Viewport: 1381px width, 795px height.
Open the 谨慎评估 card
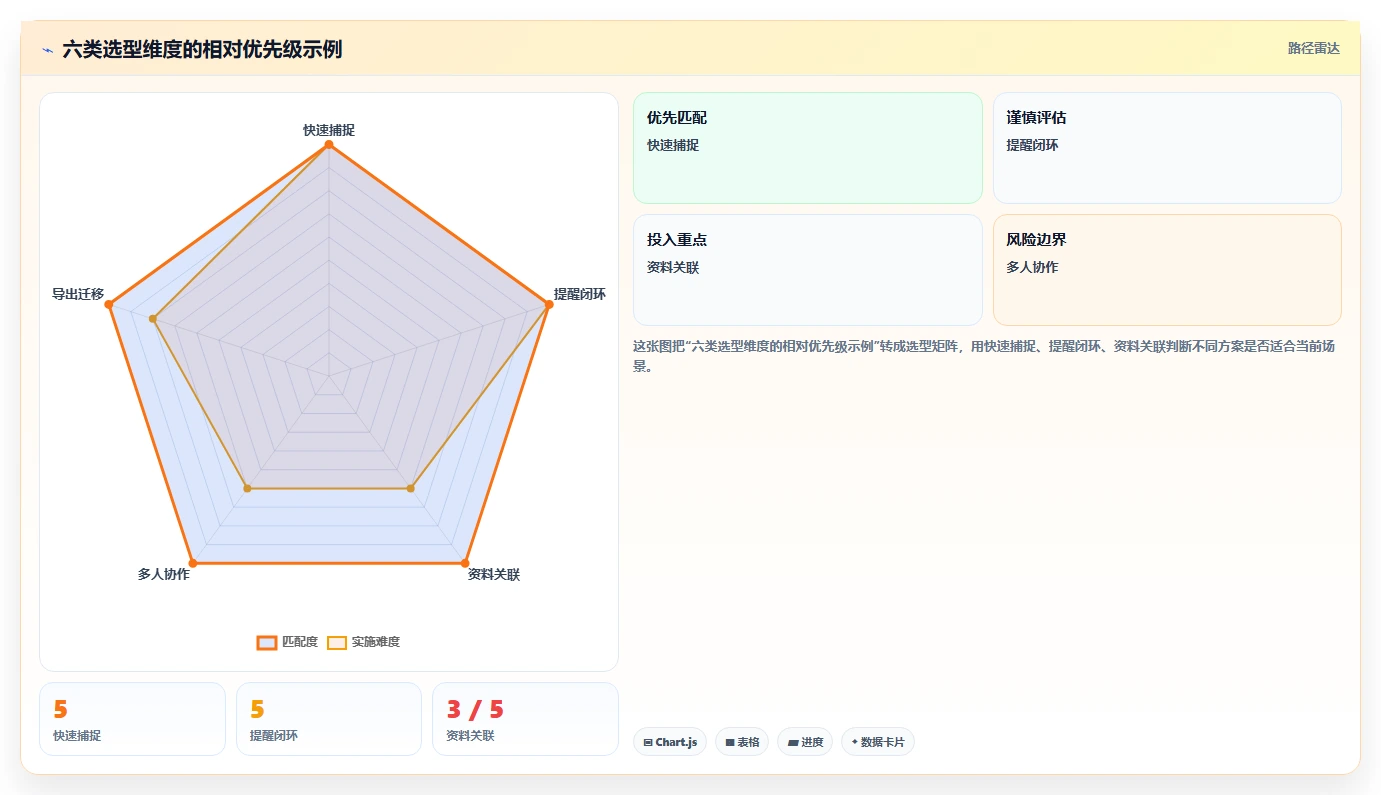pyautogui.click(x=1167, y=148)
